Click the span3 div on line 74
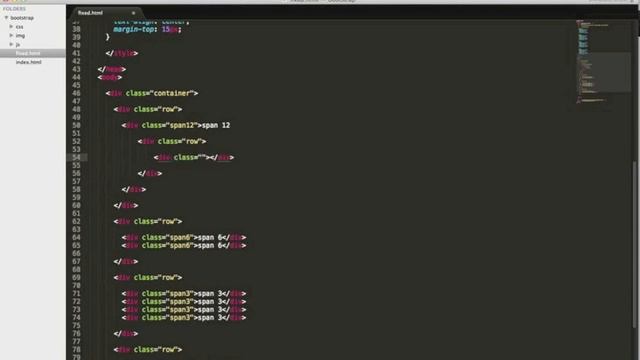 tap(184, 317)
